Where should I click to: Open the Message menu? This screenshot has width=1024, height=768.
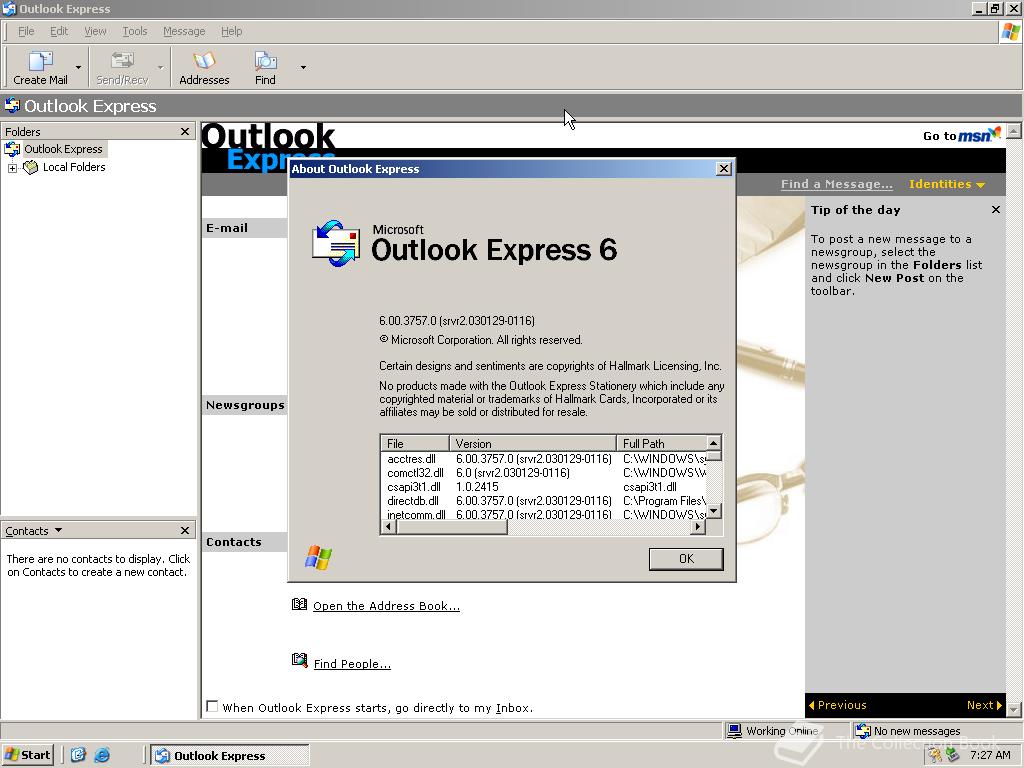coord(184,31)
